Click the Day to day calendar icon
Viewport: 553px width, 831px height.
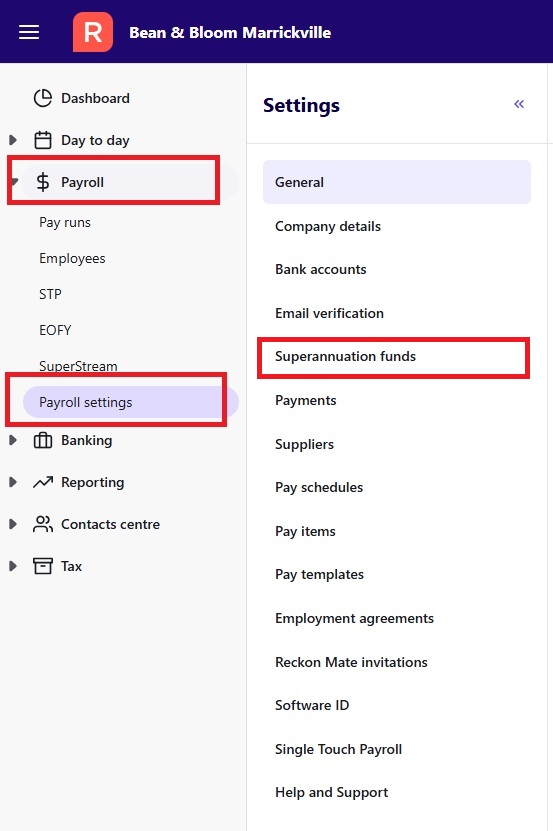pyautogui.click(x=43, y=140)
